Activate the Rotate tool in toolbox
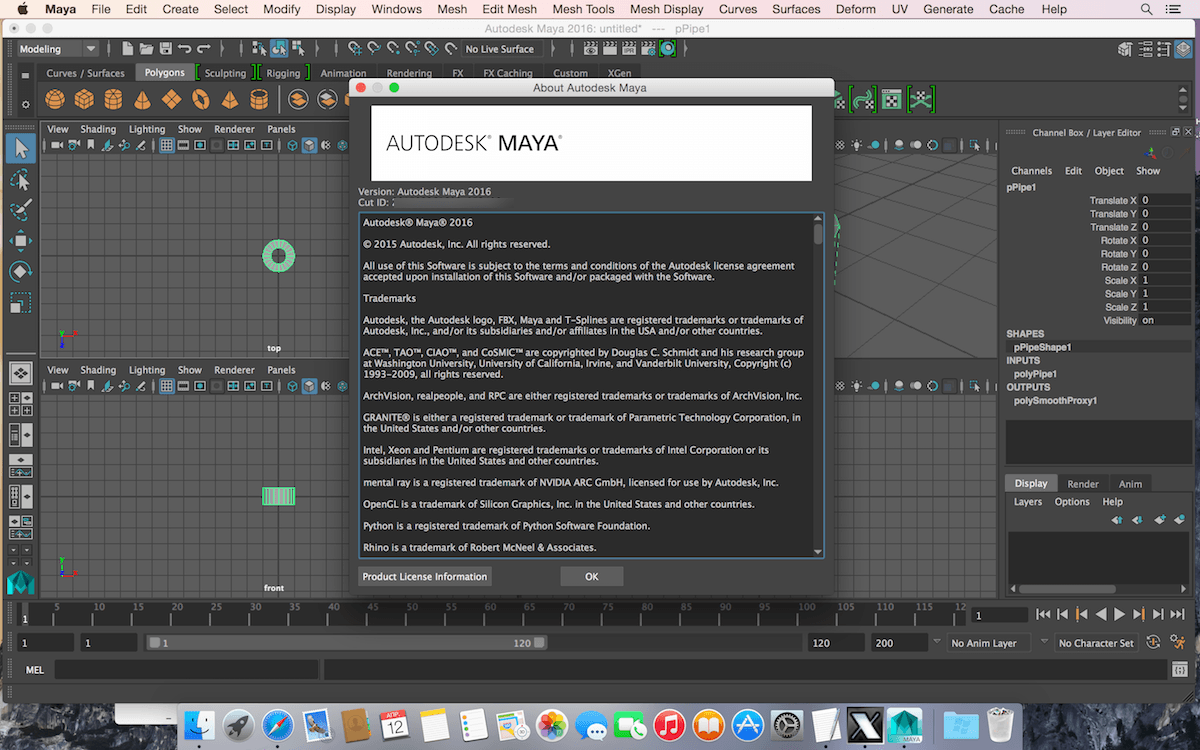Viewport: 1200px width, 750px height. coord(21,271)
